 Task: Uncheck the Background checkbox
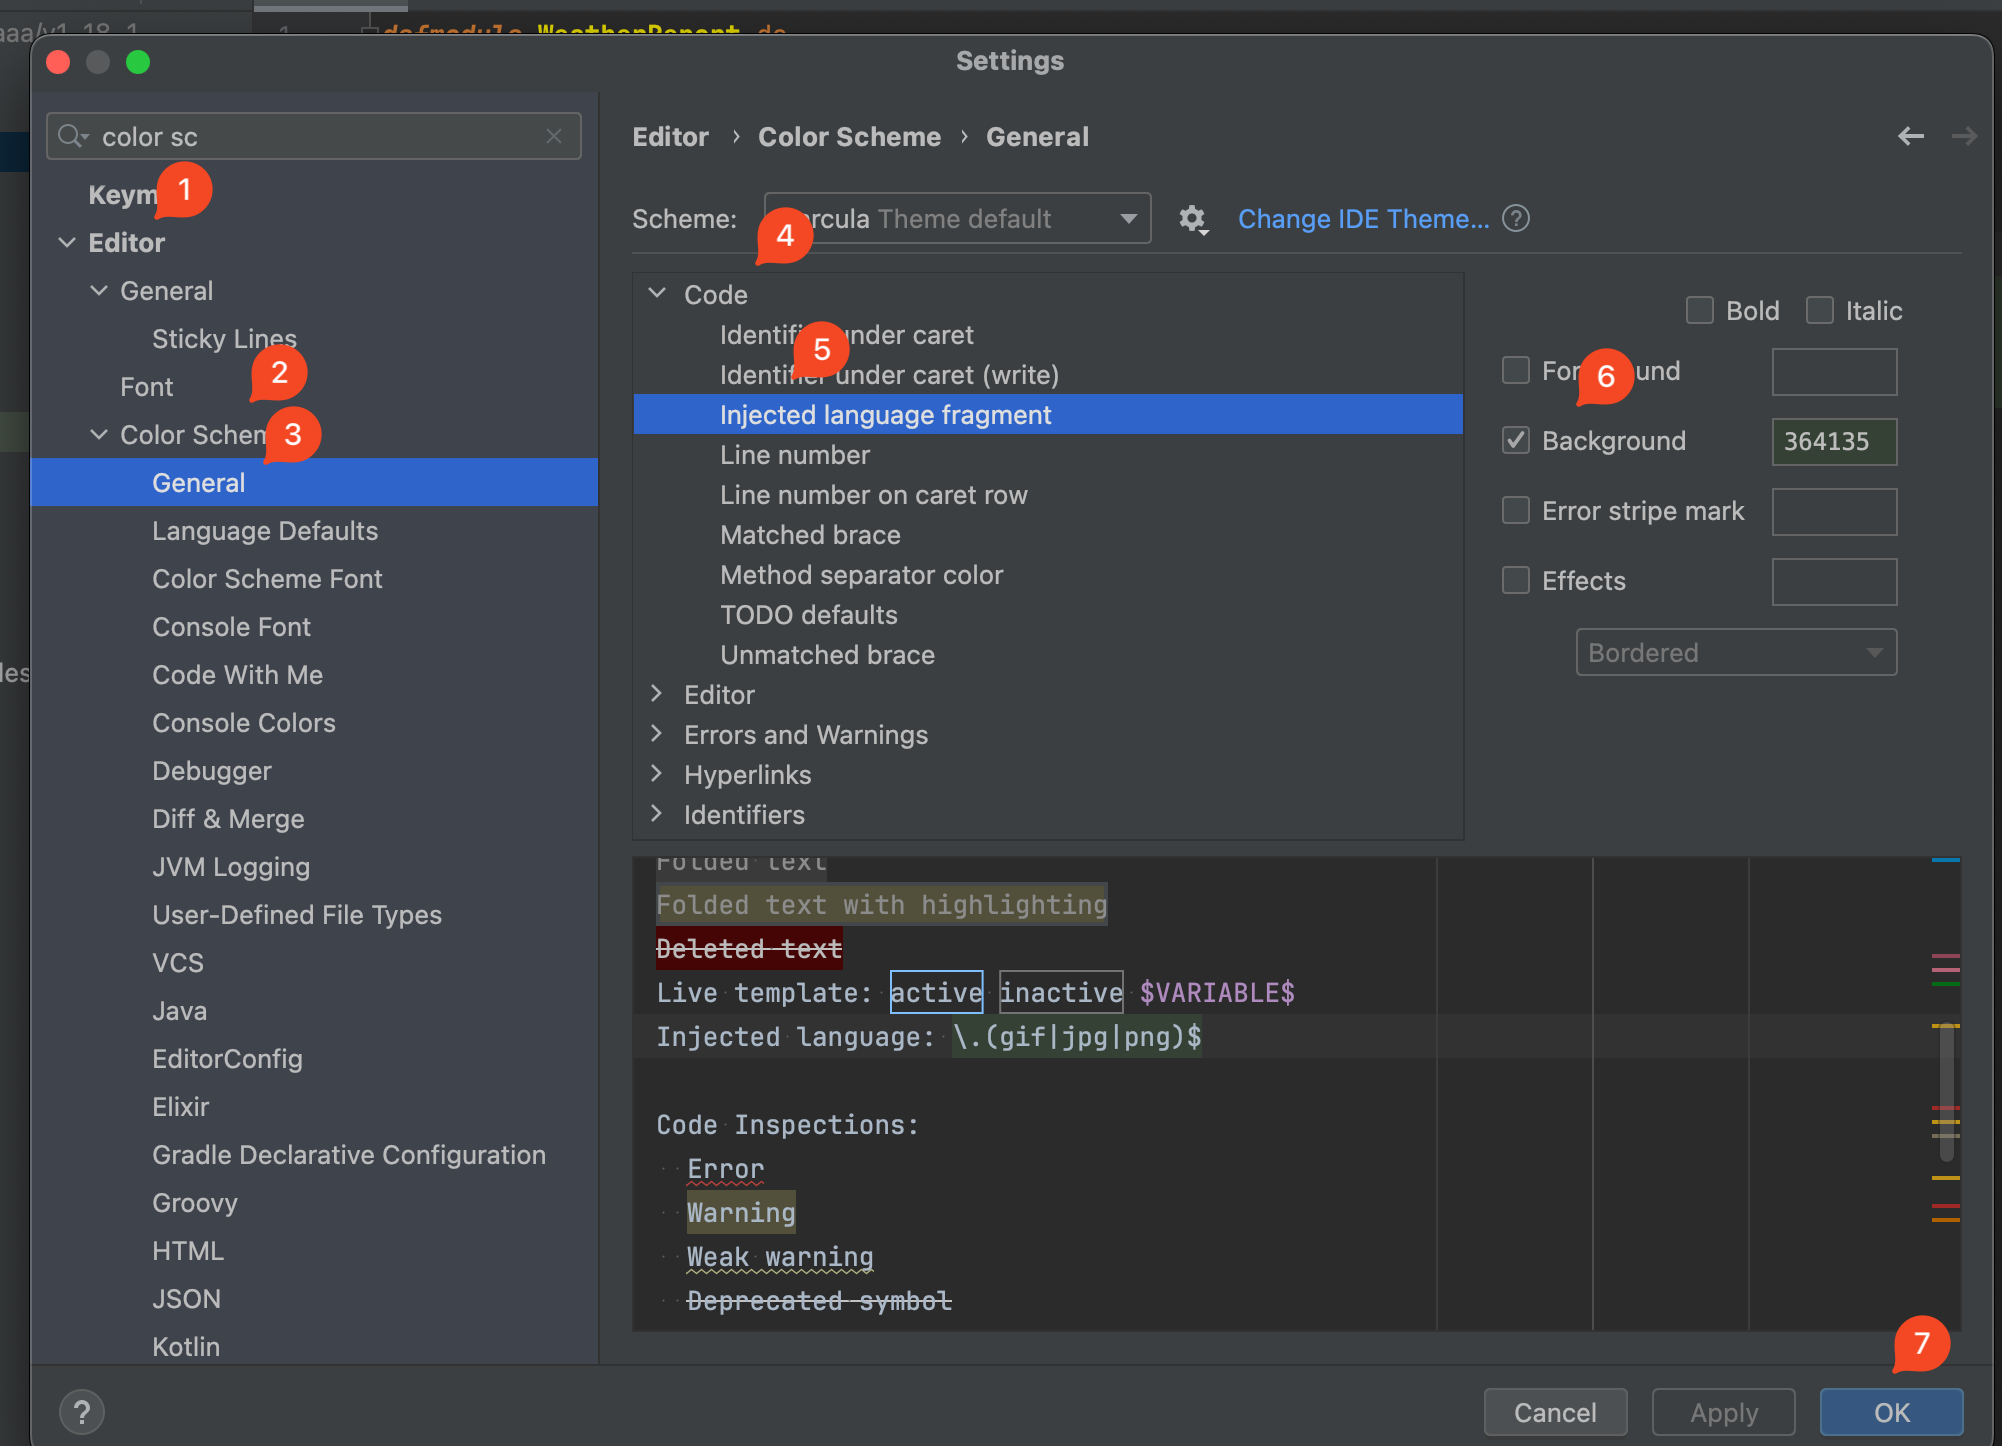[1516, 441]
